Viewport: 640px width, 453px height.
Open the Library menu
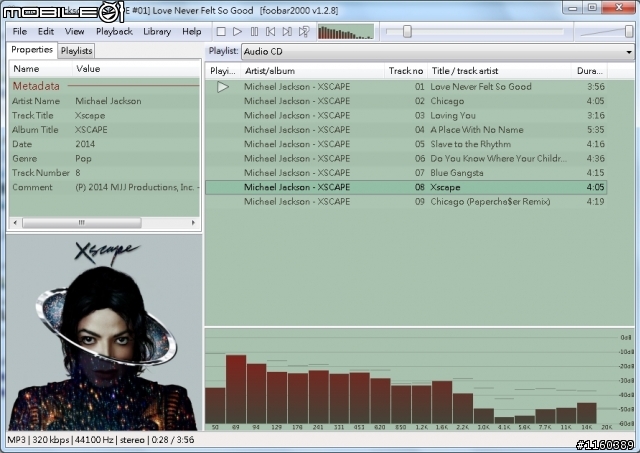pyautogui.click(x=157, y=31)
